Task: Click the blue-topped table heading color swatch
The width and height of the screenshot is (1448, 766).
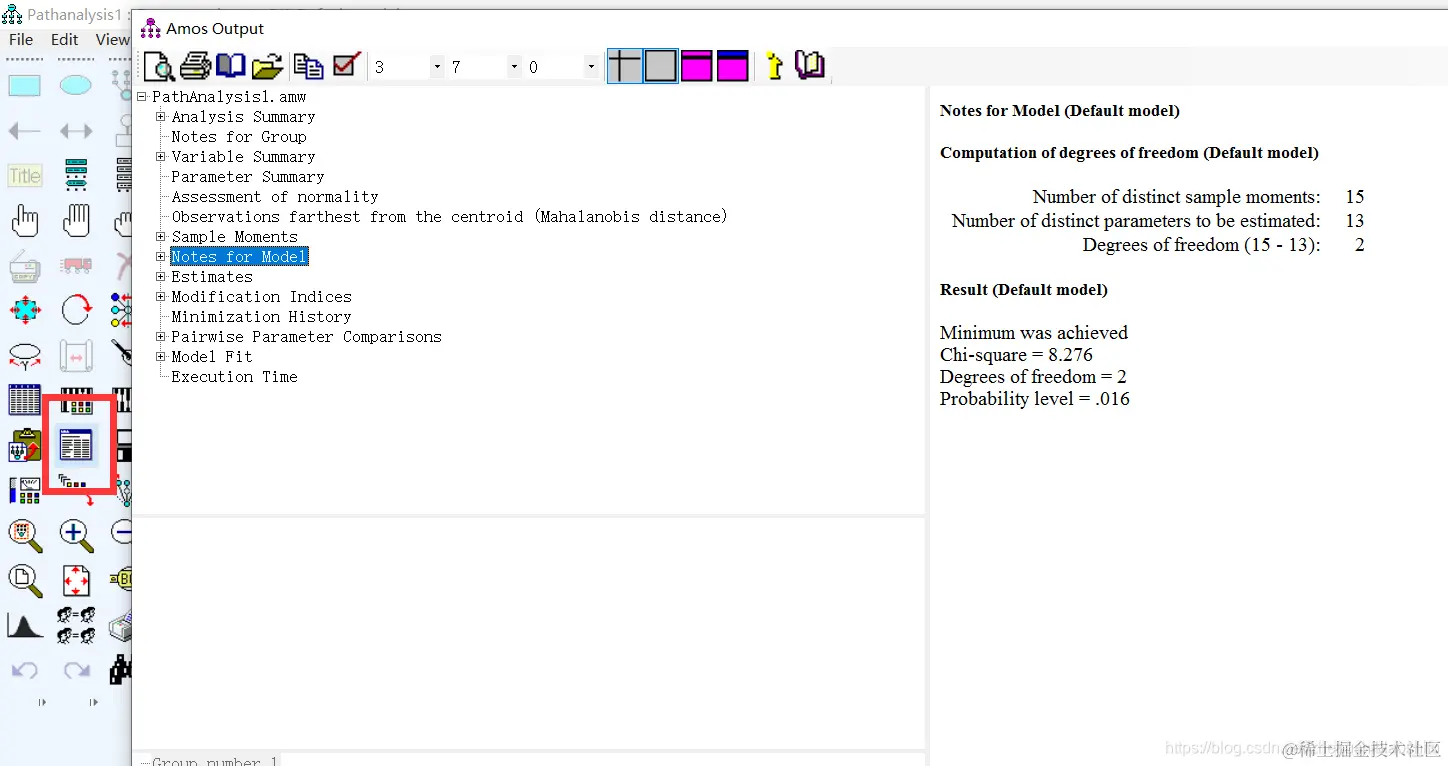Action: [733, 66]
